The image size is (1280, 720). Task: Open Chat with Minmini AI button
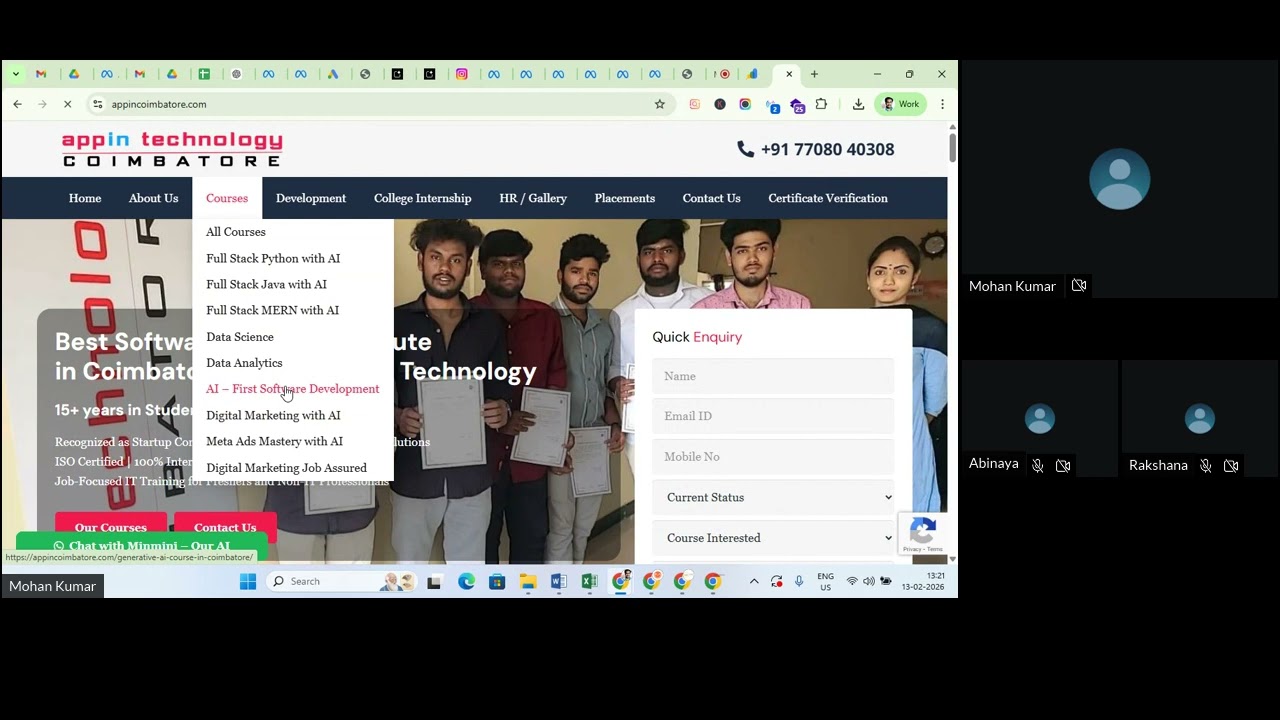[142, 546]
